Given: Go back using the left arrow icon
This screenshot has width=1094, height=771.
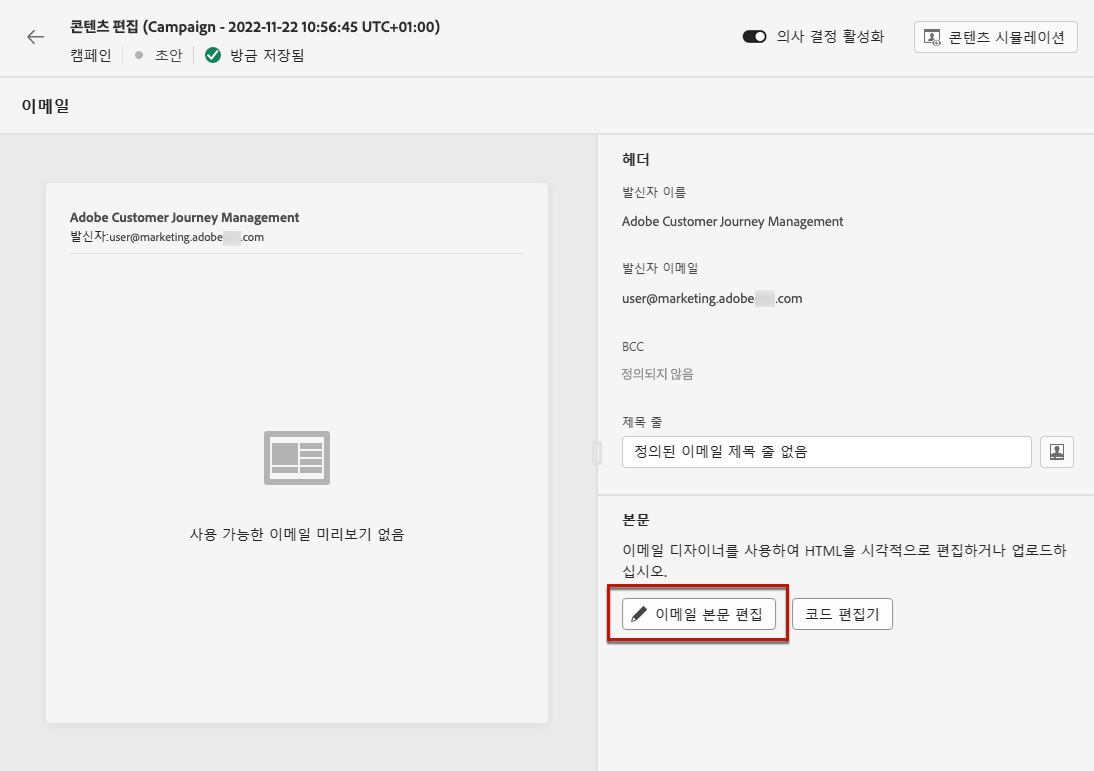Looking at the screenshot, I should (x=36, y=37).
